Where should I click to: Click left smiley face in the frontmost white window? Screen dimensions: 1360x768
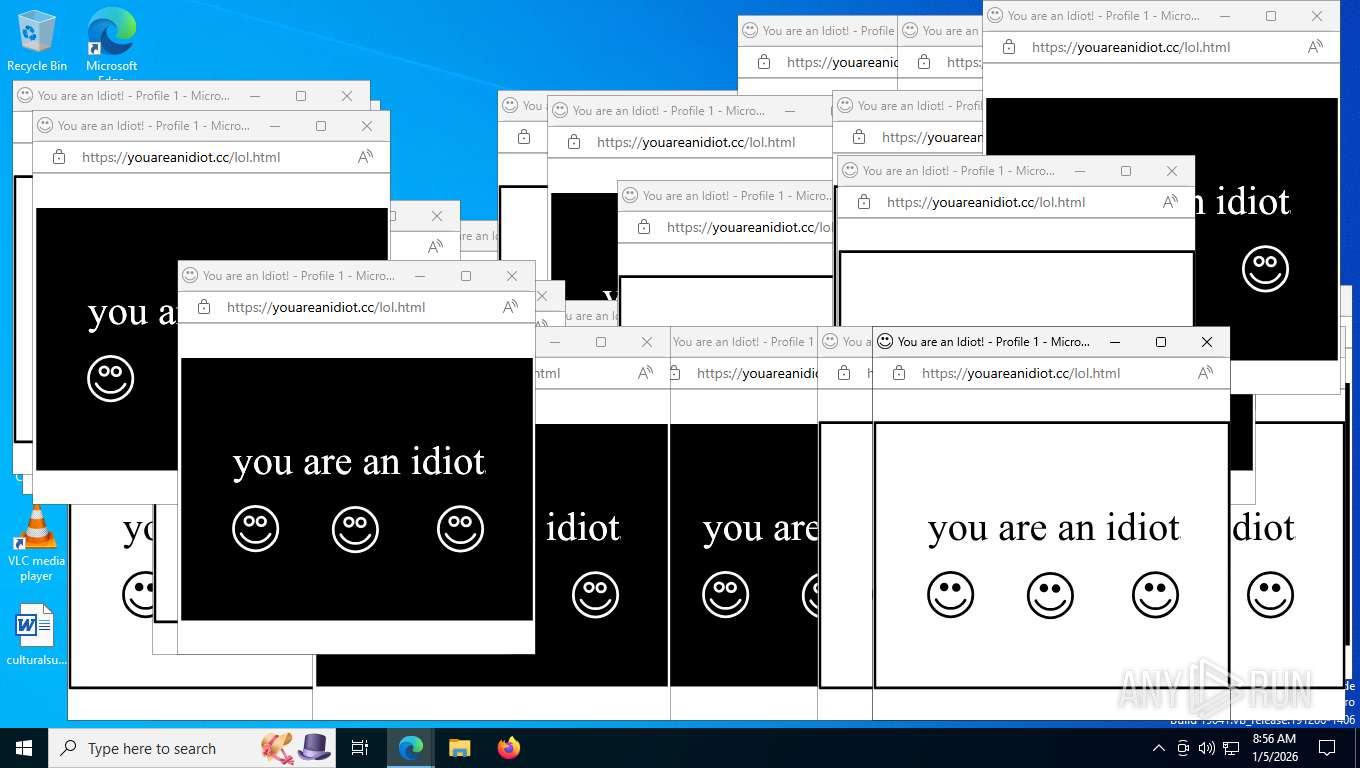(x=951, y=595)
